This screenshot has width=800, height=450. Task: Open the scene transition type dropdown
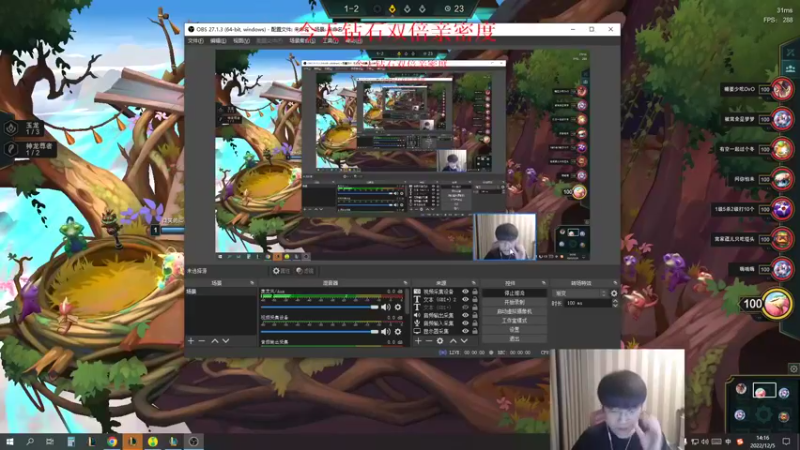[x=580, y=293]
